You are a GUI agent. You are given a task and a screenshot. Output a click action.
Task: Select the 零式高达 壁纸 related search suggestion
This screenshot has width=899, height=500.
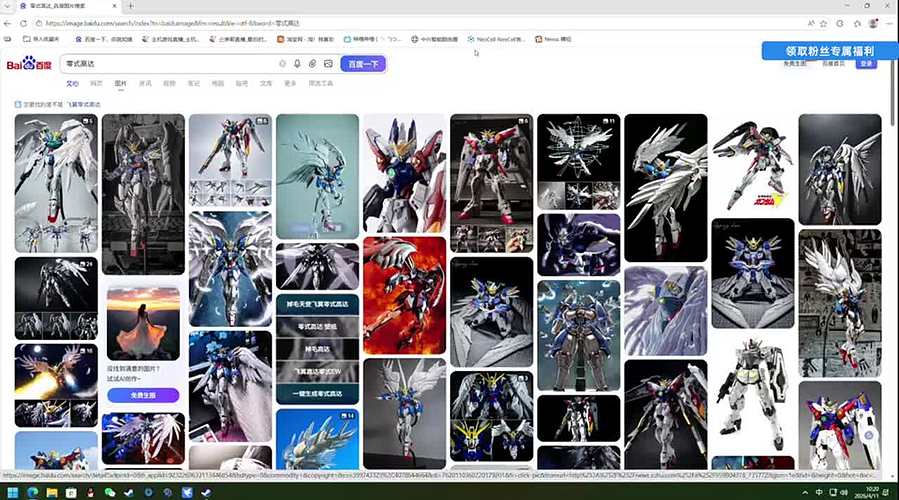pyautogui.click(x=317, y=327)
